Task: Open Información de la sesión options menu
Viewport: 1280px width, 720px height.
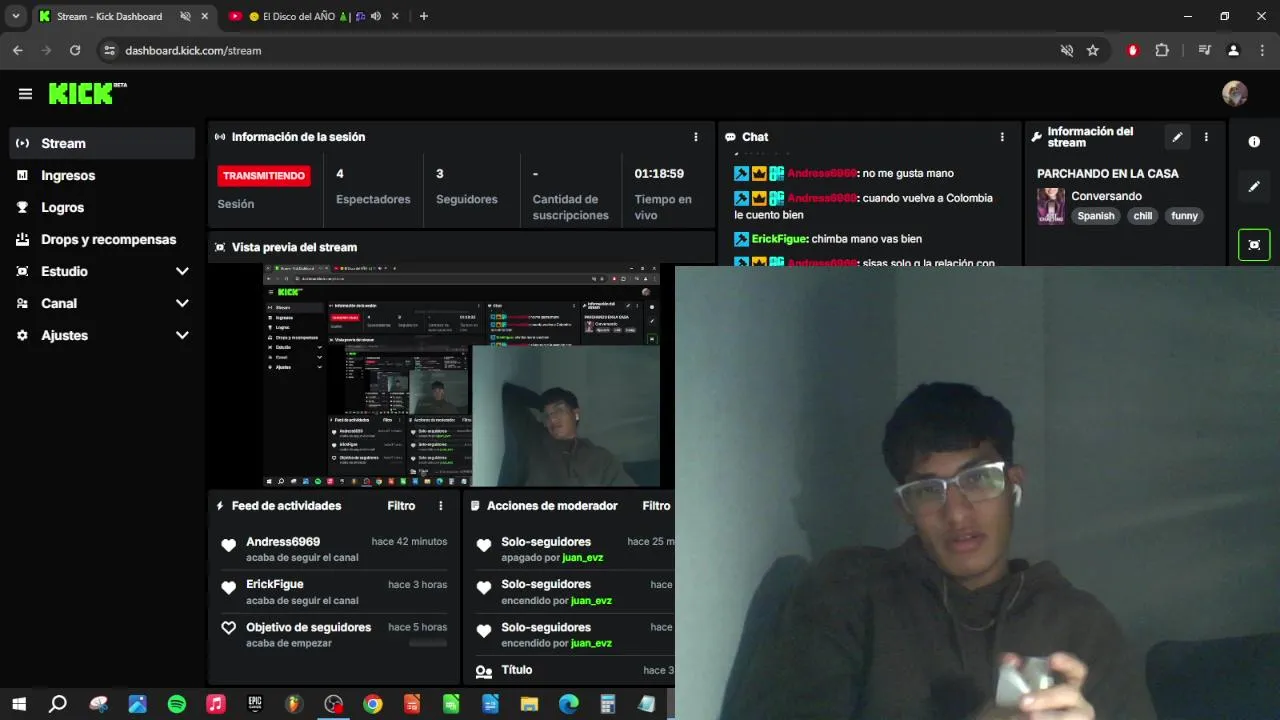Action: [696, 137]
